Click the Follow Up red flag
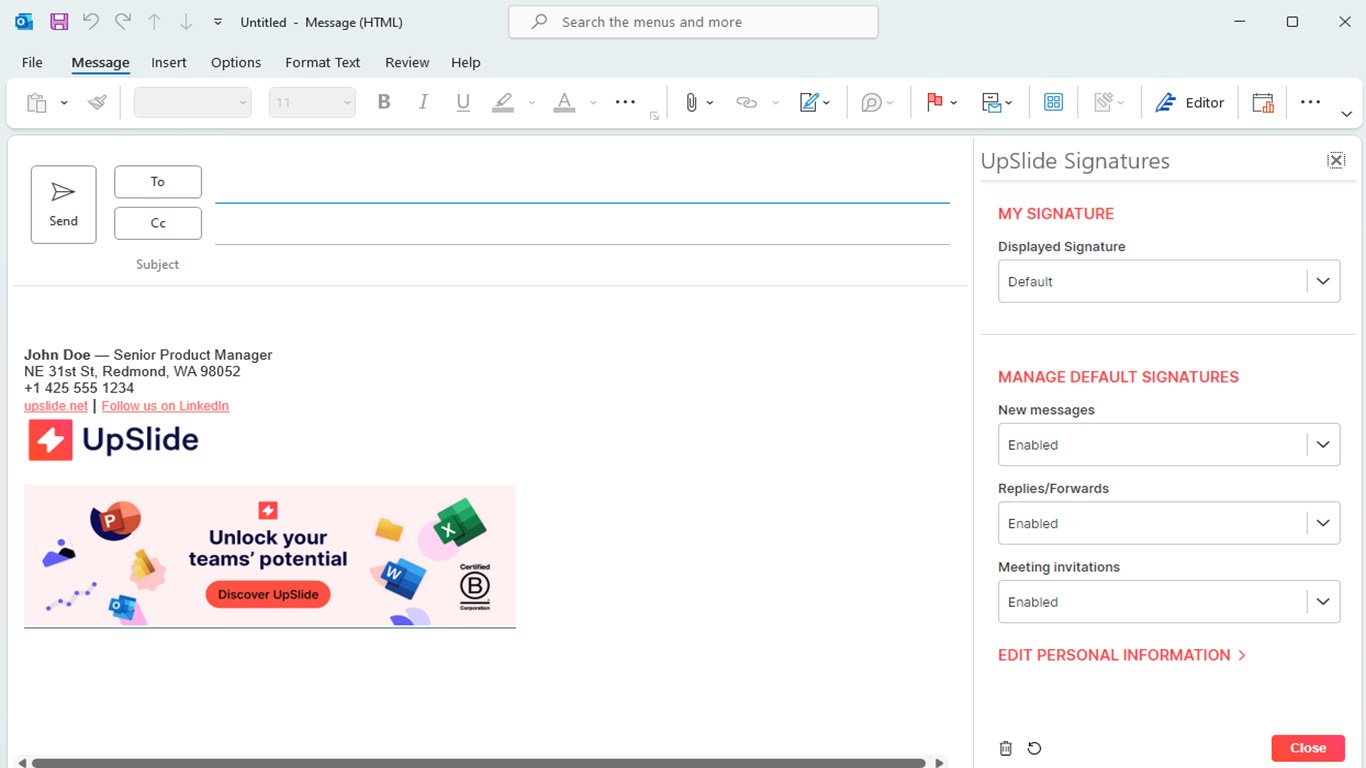 935,102
